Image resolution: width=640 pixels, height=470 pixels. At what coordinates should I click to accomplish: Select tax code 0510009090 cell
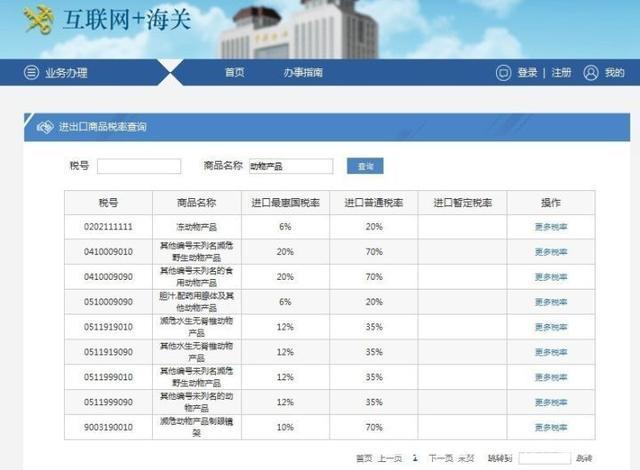(x=108, y=302)
